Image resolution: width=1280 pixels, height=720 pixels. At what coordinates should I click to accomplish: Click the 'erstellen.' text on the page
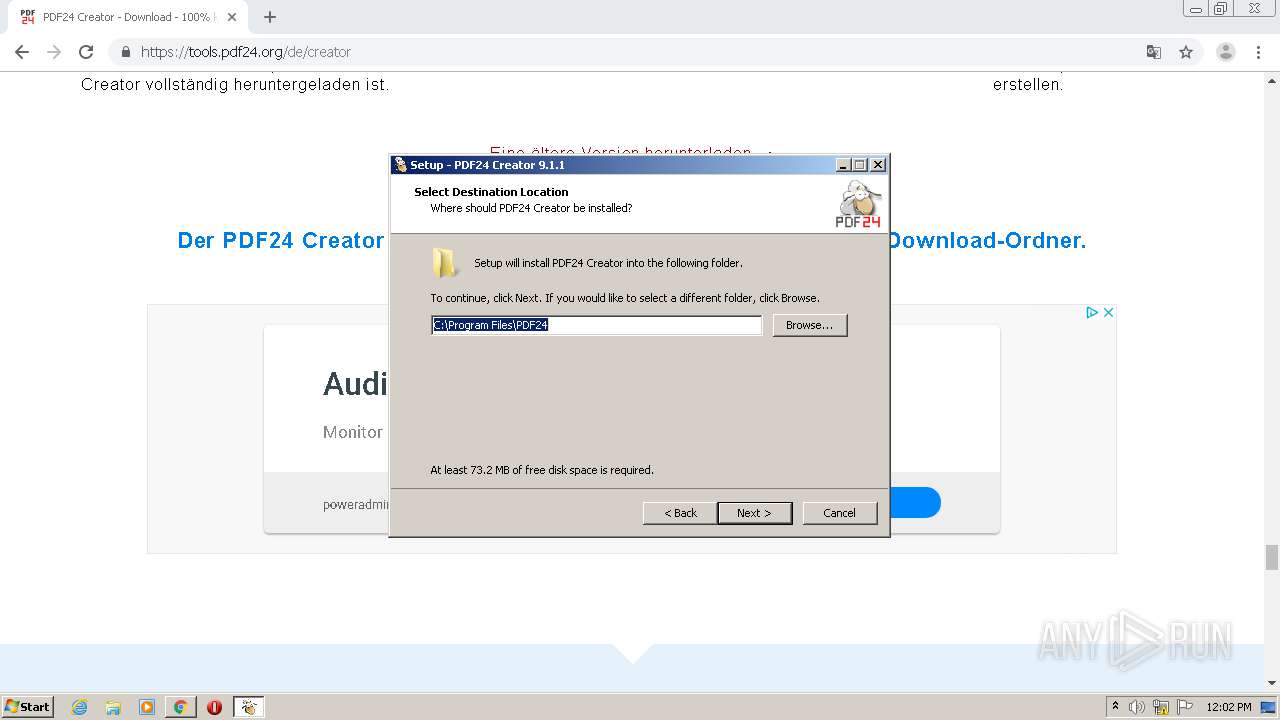coord(1028,85)
